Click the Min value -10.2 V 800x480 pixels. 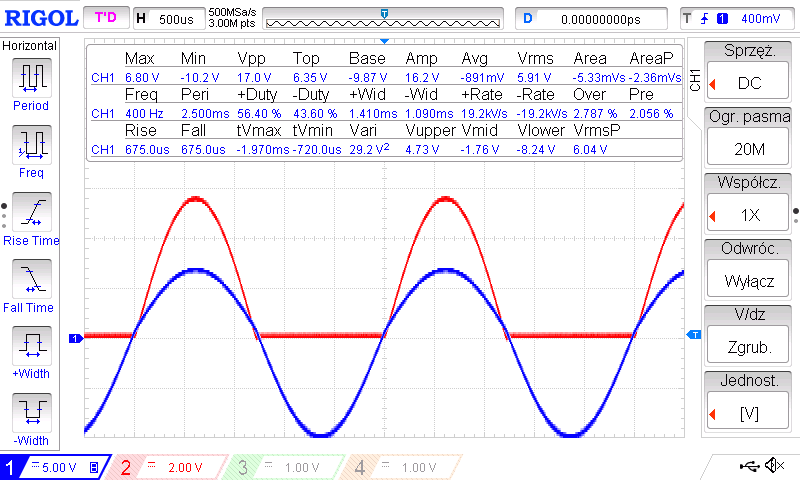tap(199, 78)
